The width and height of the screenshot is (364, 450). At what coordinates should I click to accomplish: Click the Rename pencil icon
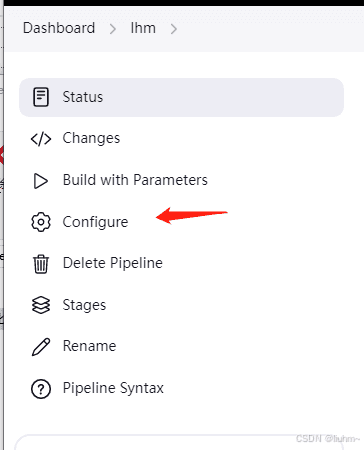41,347
